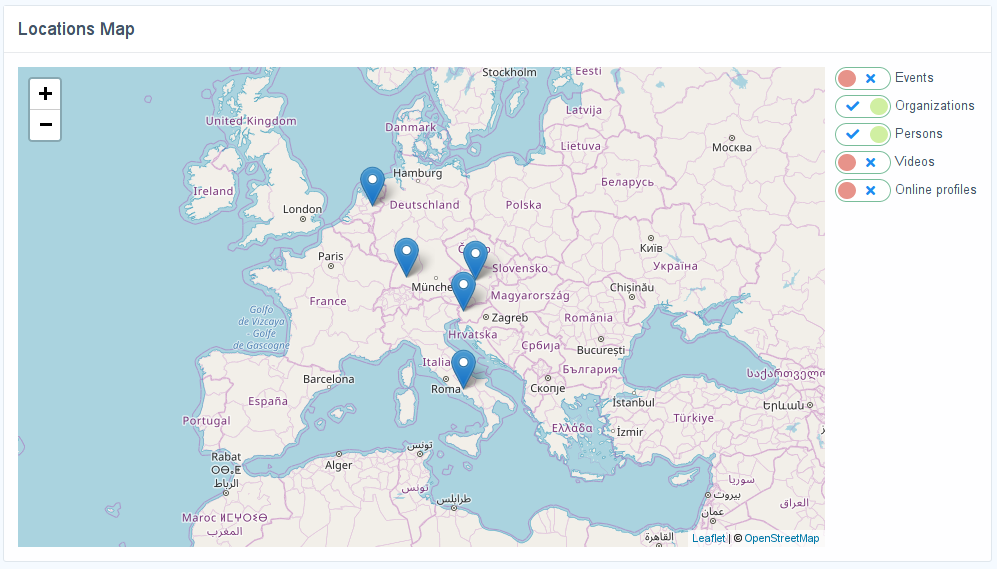The height and width of the screenshot is (569, 997).
Task: Click the Москва city label on map
Action: coord(731,147)
